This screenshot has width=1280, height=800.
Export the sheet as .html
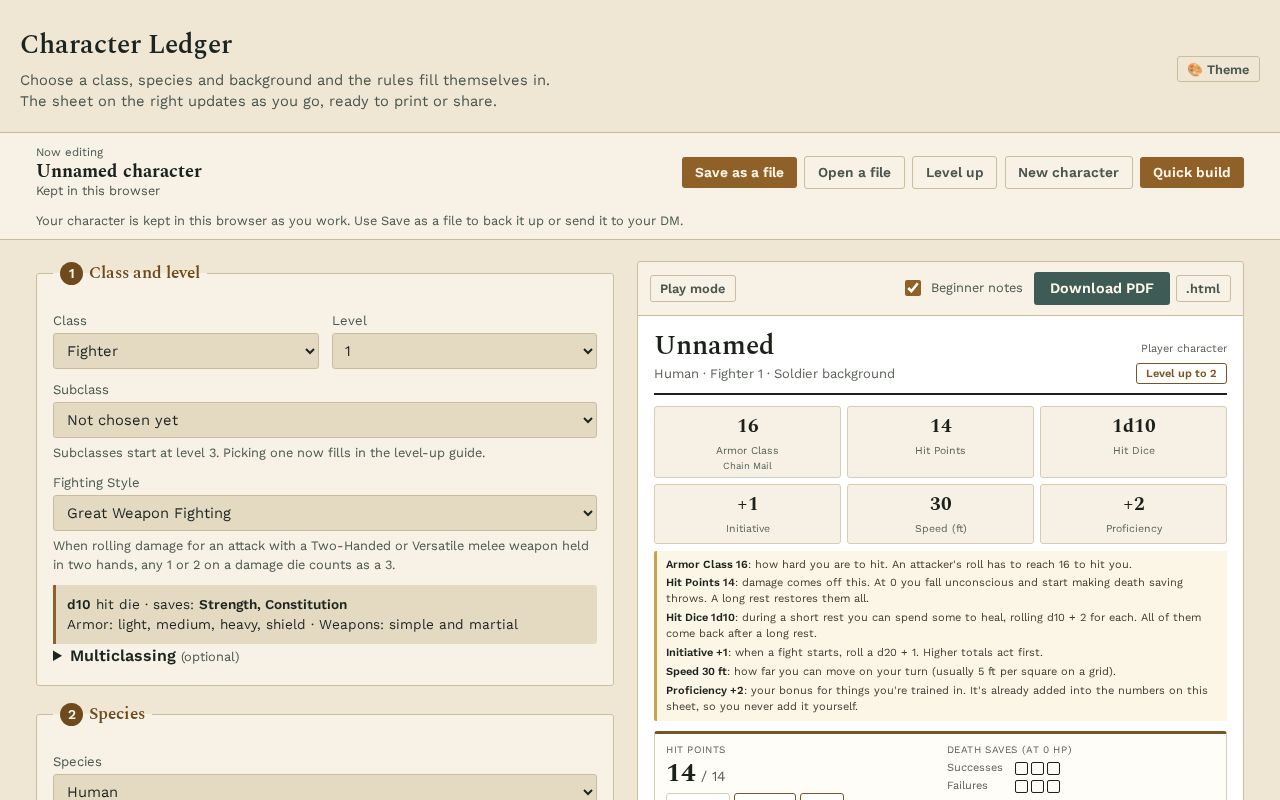[x=1203, y=288]
